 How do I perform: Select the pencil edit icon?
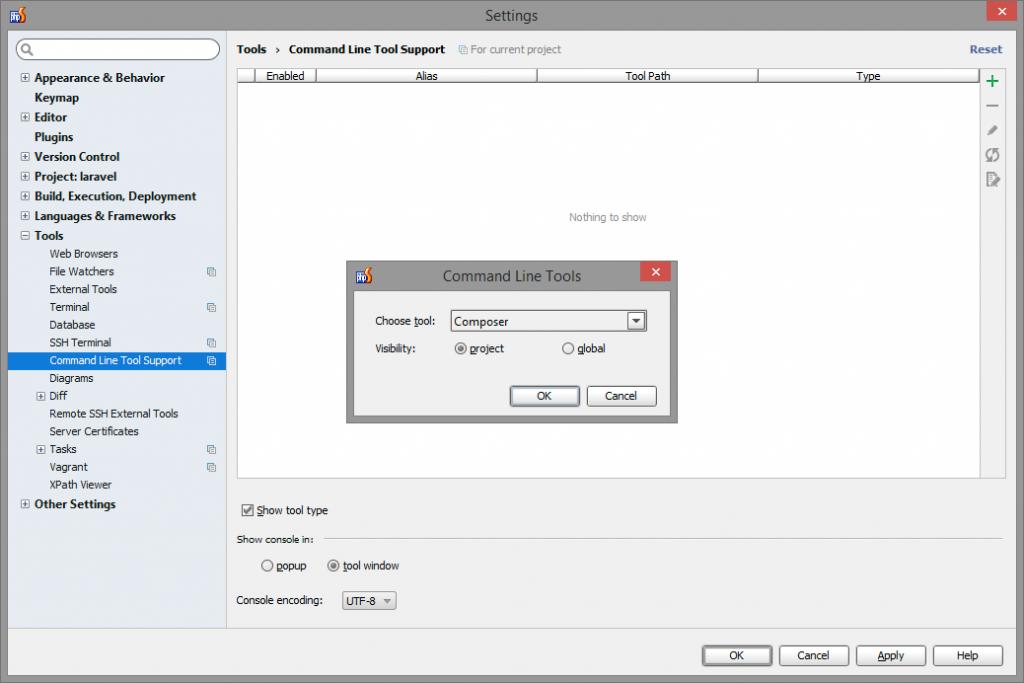pyautogui.click(x=992, y=129)
